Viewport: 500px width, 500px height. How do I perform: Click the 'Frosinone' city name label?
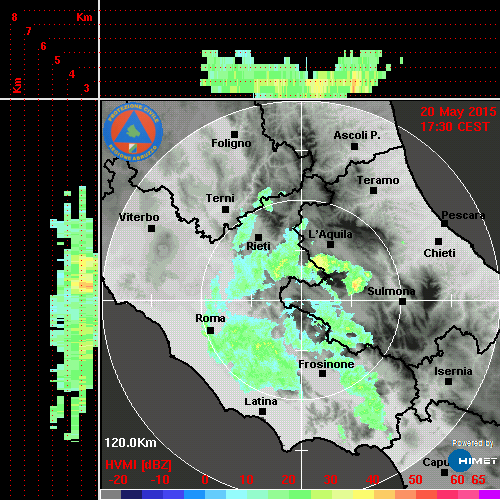[x=326, y=364]
